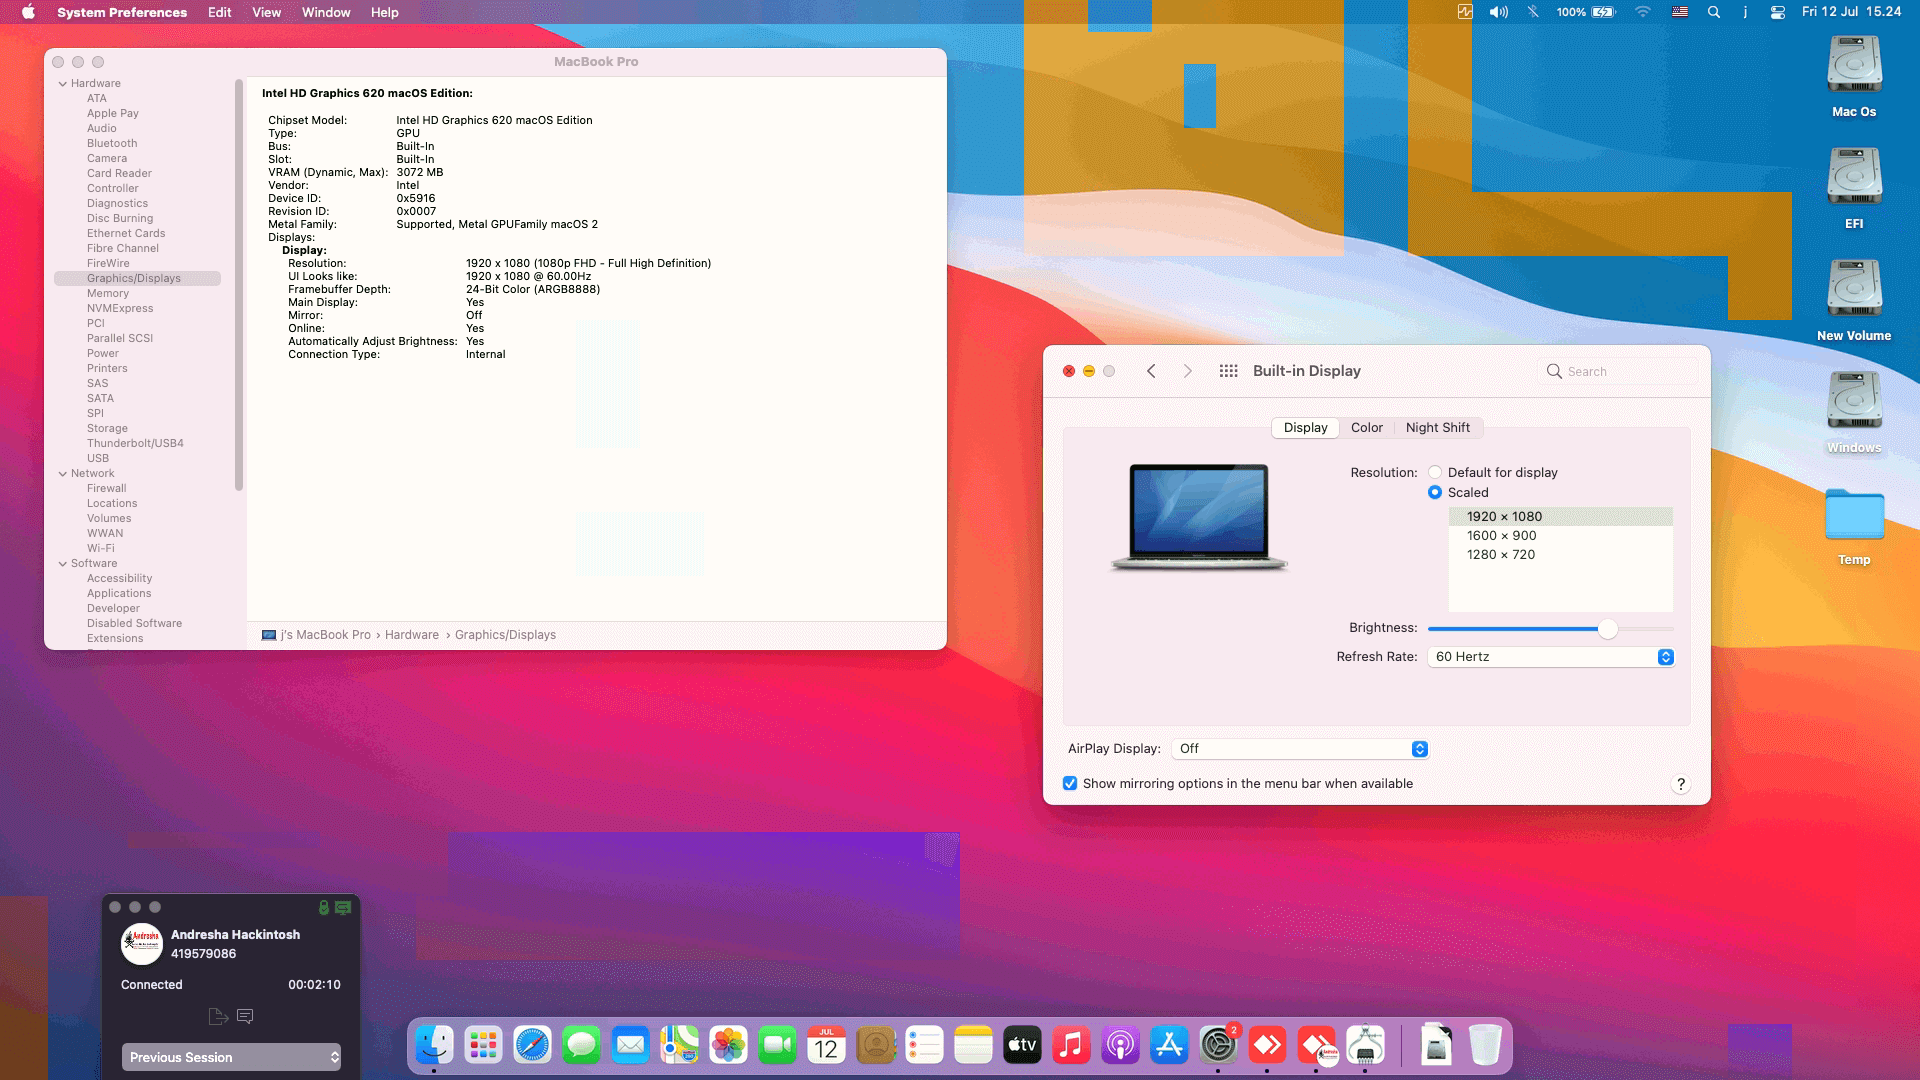Open the Previous Session dropdown in AnyDesk
The height and width of the screenshot is (1080, 1920).
231,1057
